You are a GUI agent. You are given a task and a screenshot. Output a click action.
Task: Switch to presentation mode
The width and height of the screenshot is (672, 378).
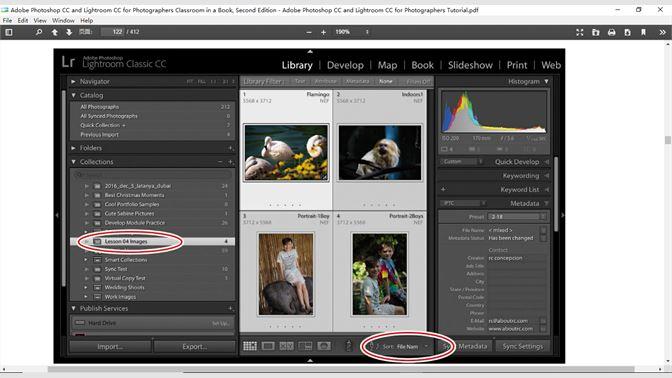(x=580, y=32)
